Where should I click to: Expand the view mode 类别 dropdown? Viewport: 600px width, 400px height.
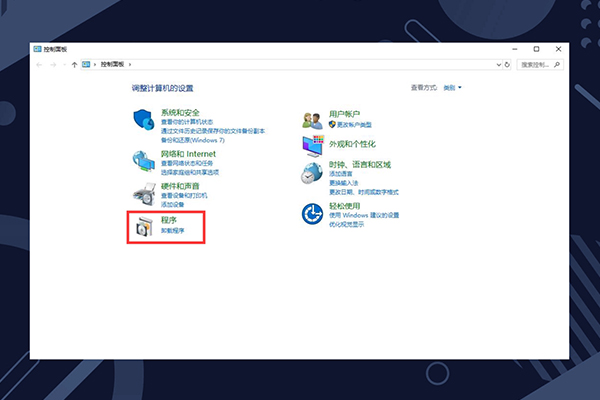(x=450, y=89)
